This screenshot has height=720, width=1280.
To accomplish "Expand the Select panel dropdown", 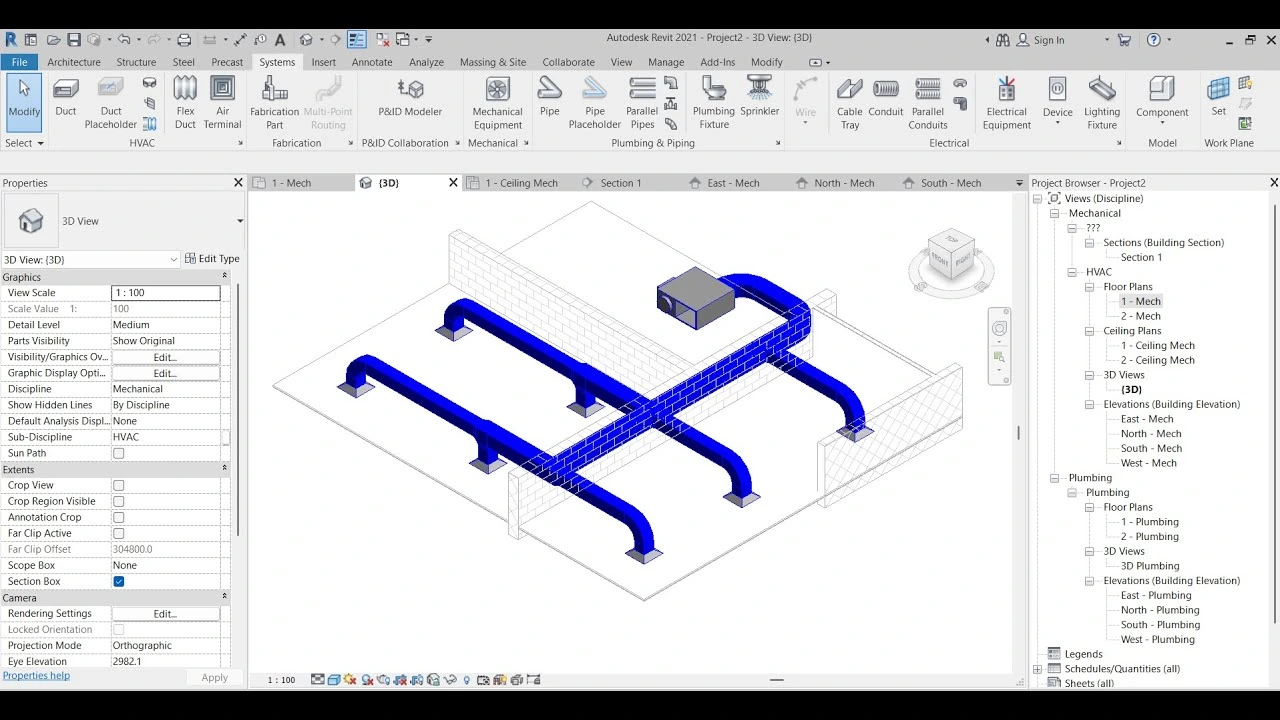I will [x=25, y=143].
